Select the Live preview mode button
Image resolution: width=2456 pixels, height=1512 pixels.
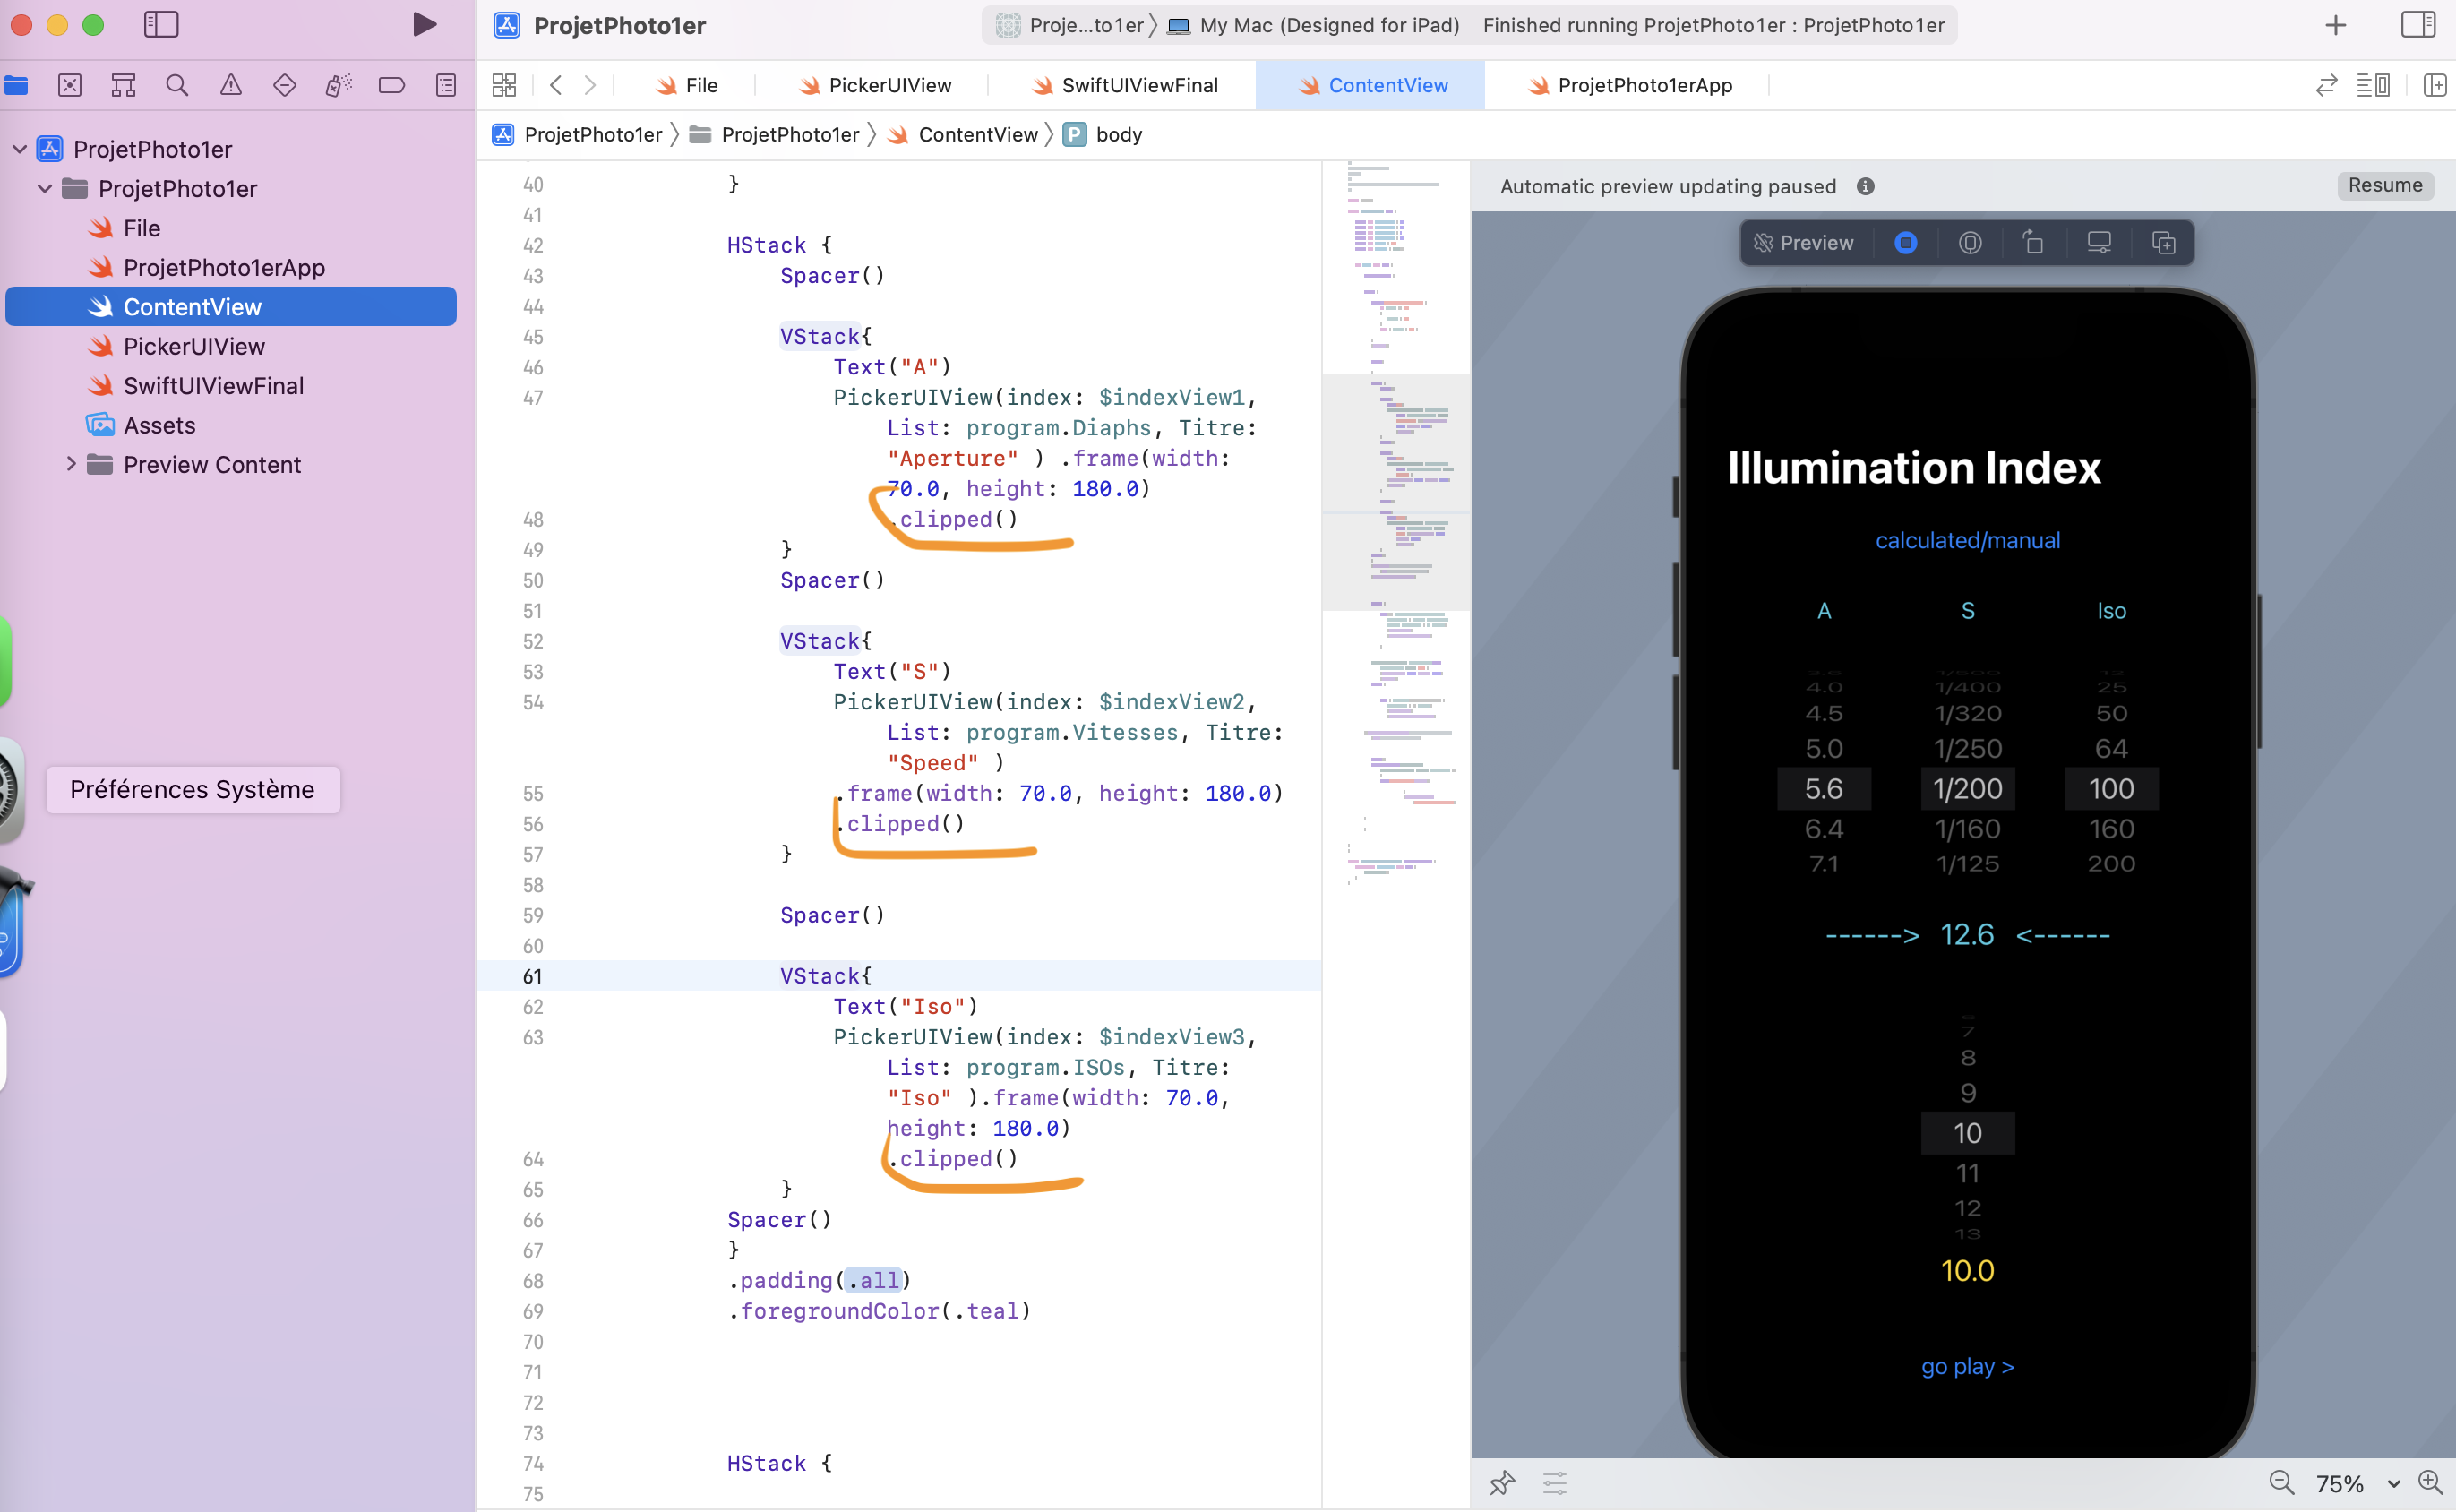click(1906, 243)
